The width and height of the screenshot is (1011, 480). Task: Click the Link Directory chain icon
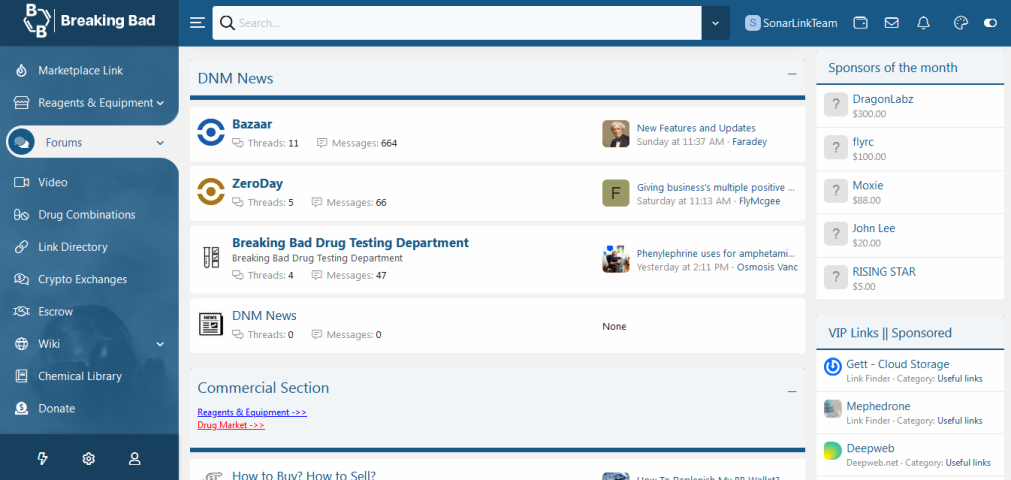coord(21,247)
